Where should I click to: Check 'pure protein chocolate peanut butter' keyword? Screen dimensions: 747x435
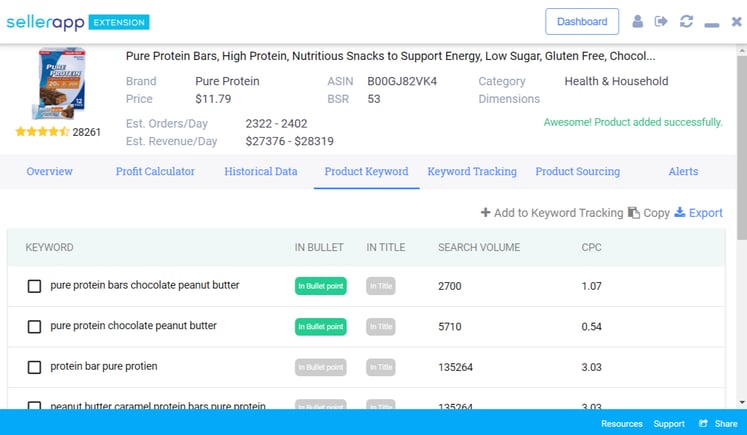pos(34,326)
